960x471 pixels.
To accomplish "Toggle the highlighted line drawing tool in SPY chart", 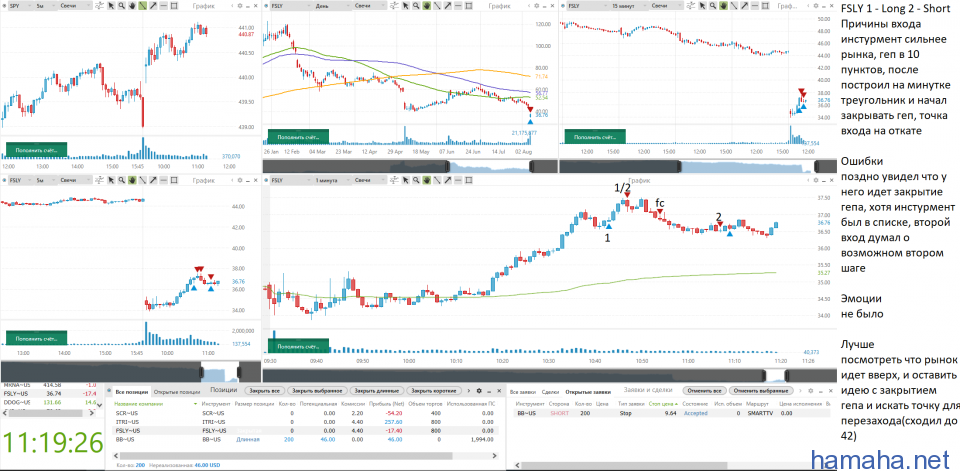I will tap(142, 6).
